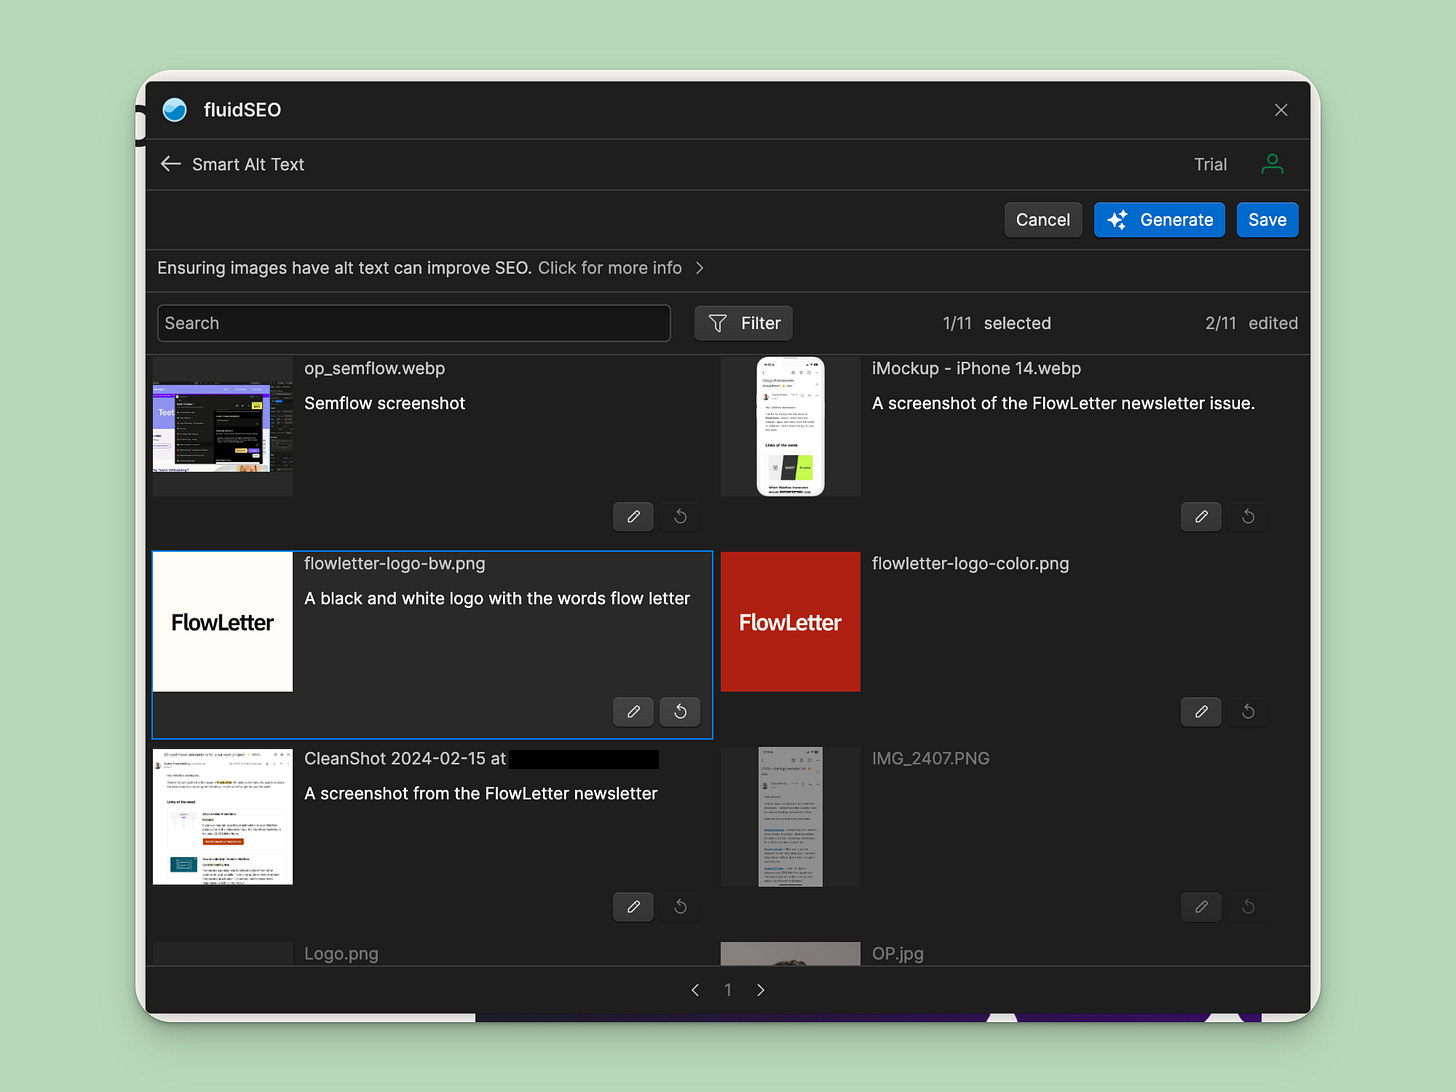Open the user account profile icon

[x=1272, y=164]
